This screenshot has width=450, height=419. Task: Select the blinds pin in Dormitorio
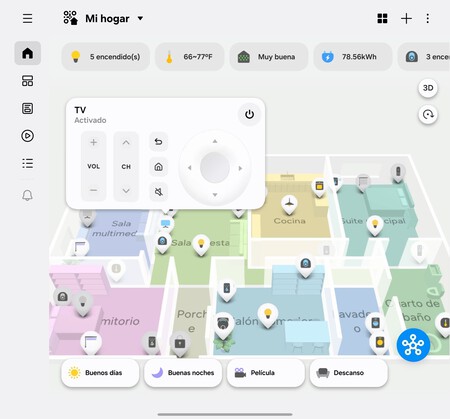click(x=91, y=342)
